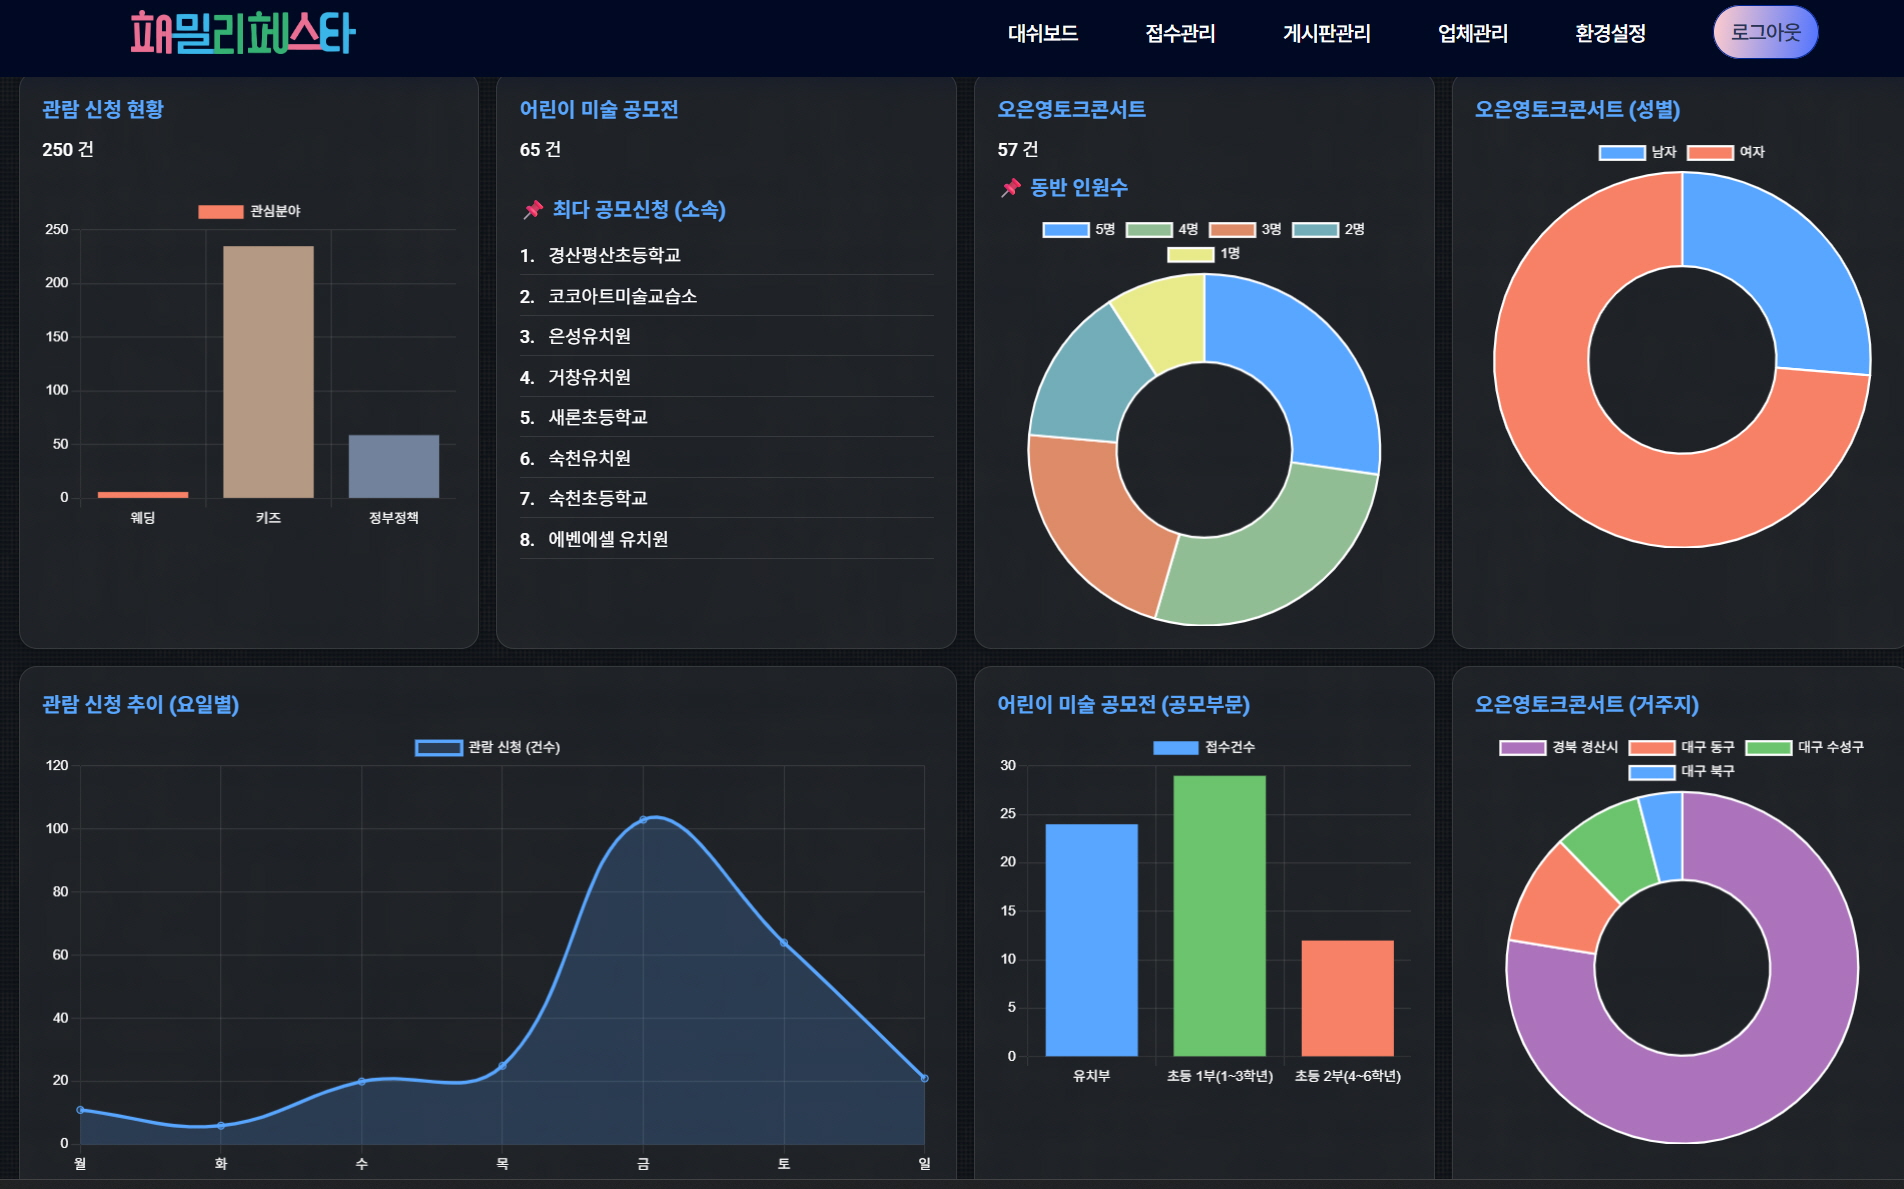Click the 금 data point on line chart

pos(643,820)
